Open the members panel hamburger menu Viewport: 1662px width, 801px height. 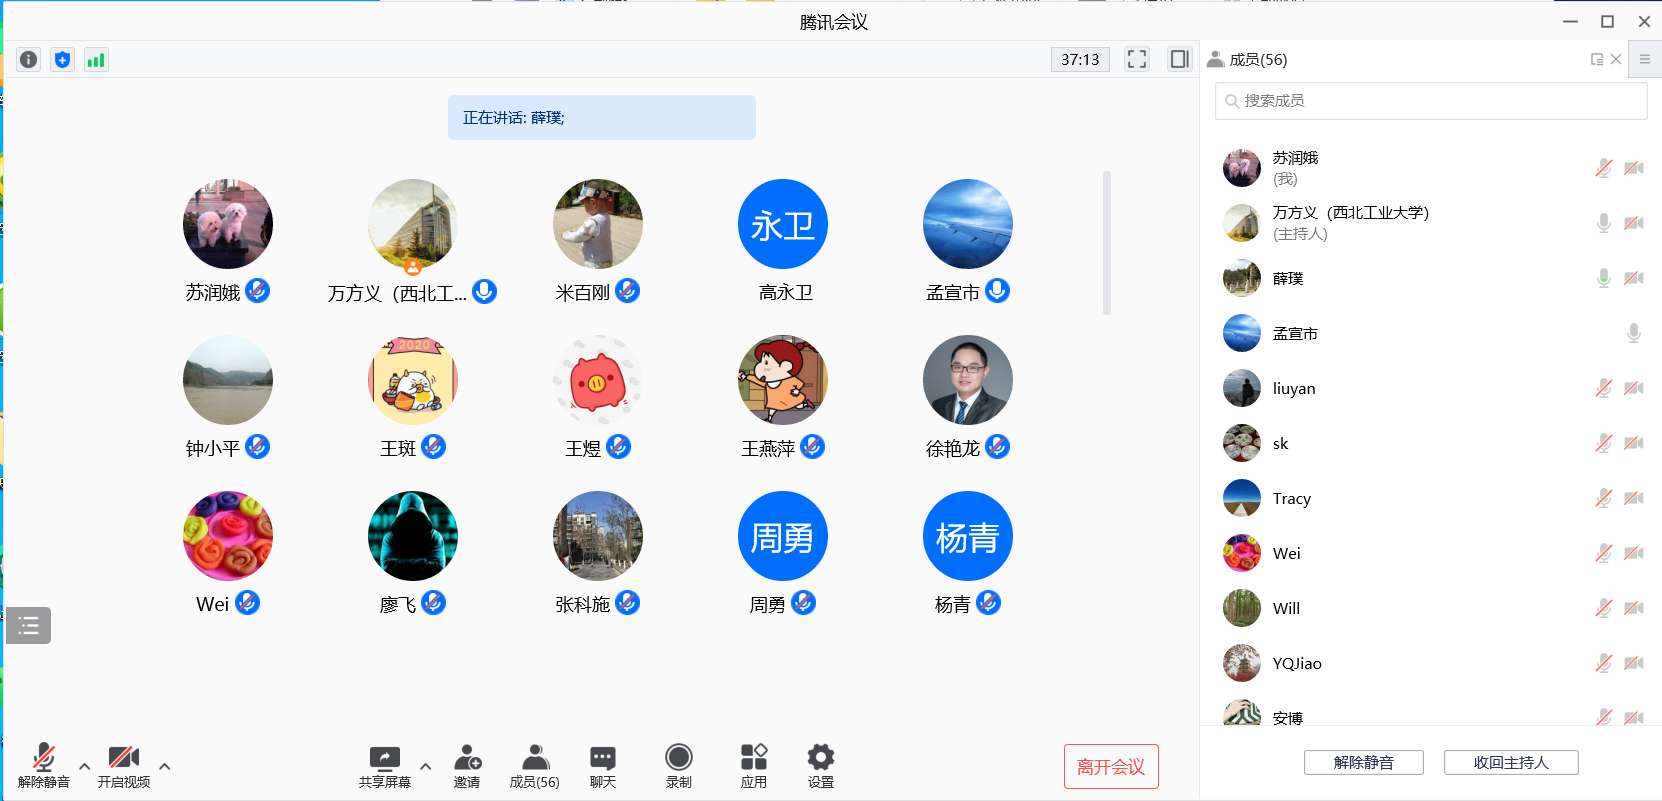coord(1645,59)
